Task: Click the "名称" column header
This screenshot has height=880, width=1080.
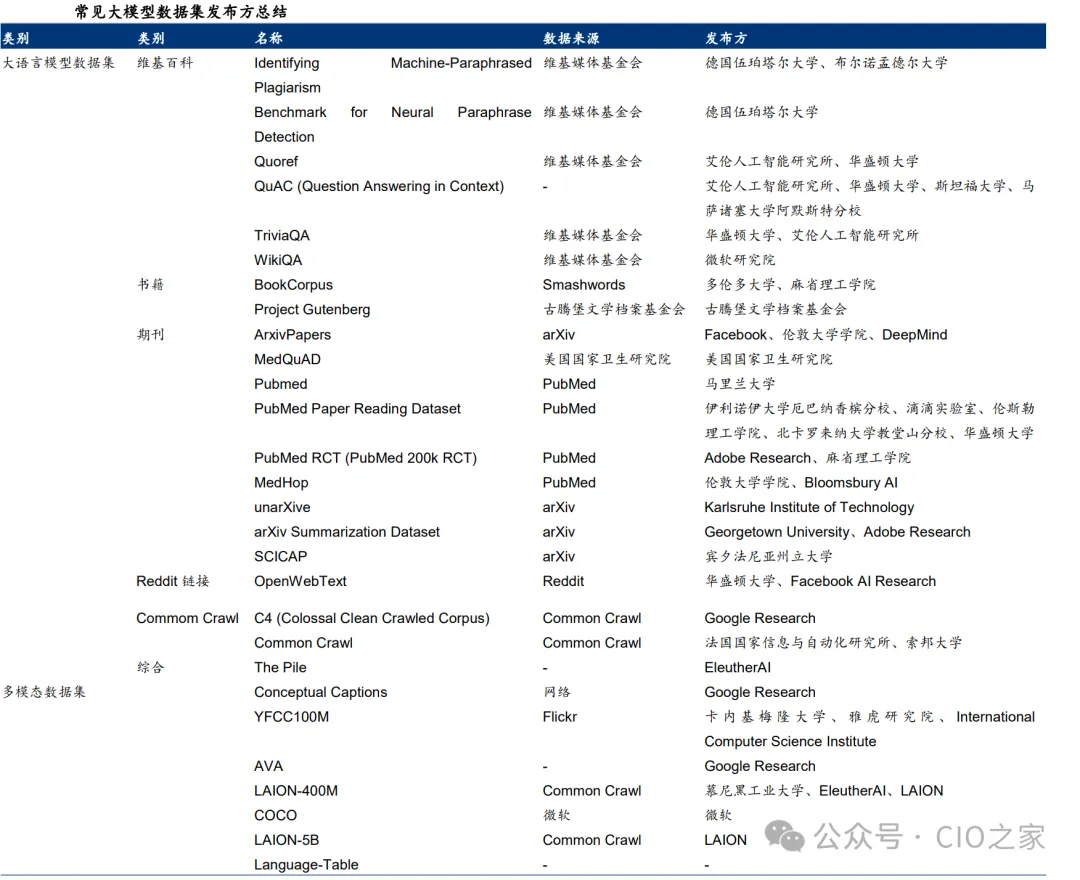Action: (268, 38)
